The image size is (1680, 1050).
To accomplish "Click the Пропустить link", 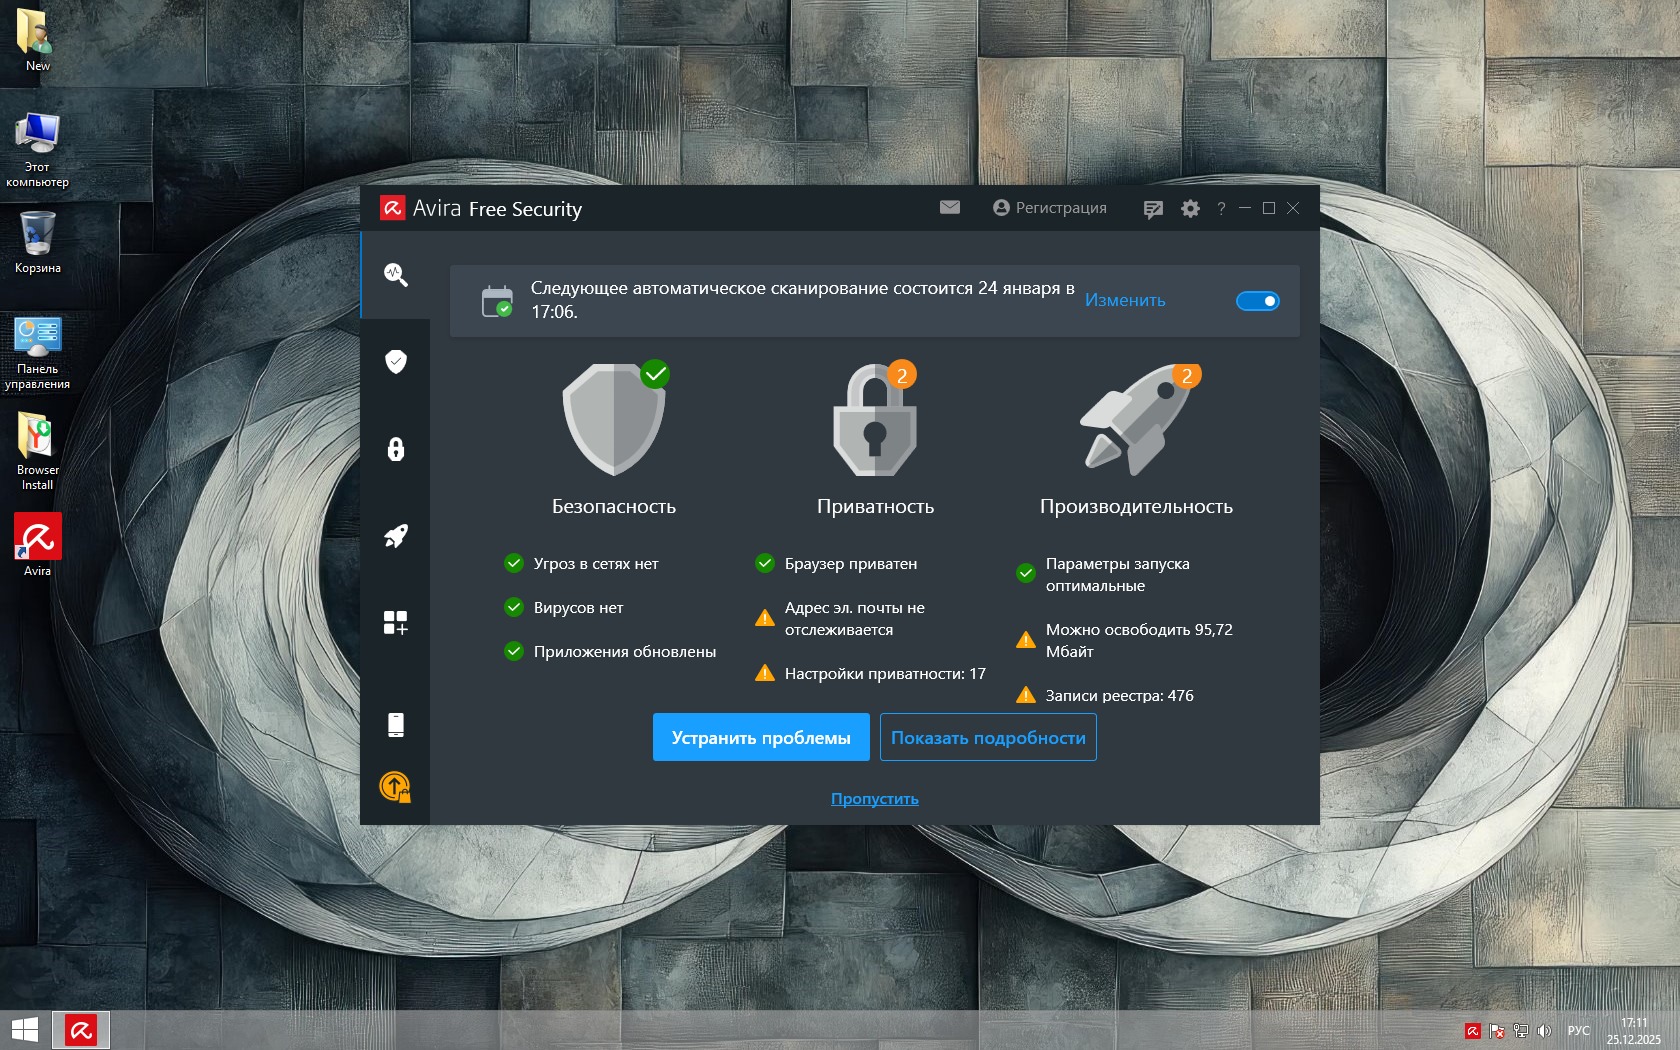I will point(874,799).
